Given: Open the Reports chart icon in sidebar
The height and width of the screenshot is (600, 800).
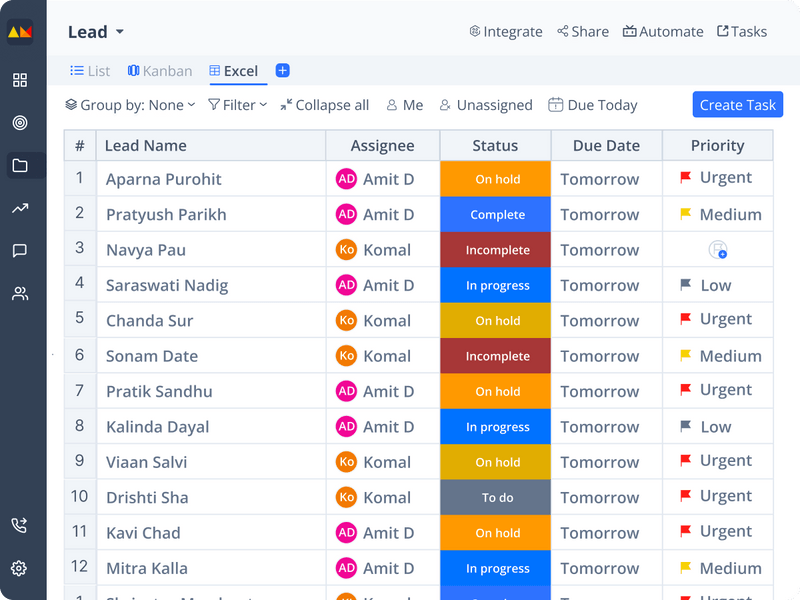Looking at the screenshot, I should (x=19, y=208).
